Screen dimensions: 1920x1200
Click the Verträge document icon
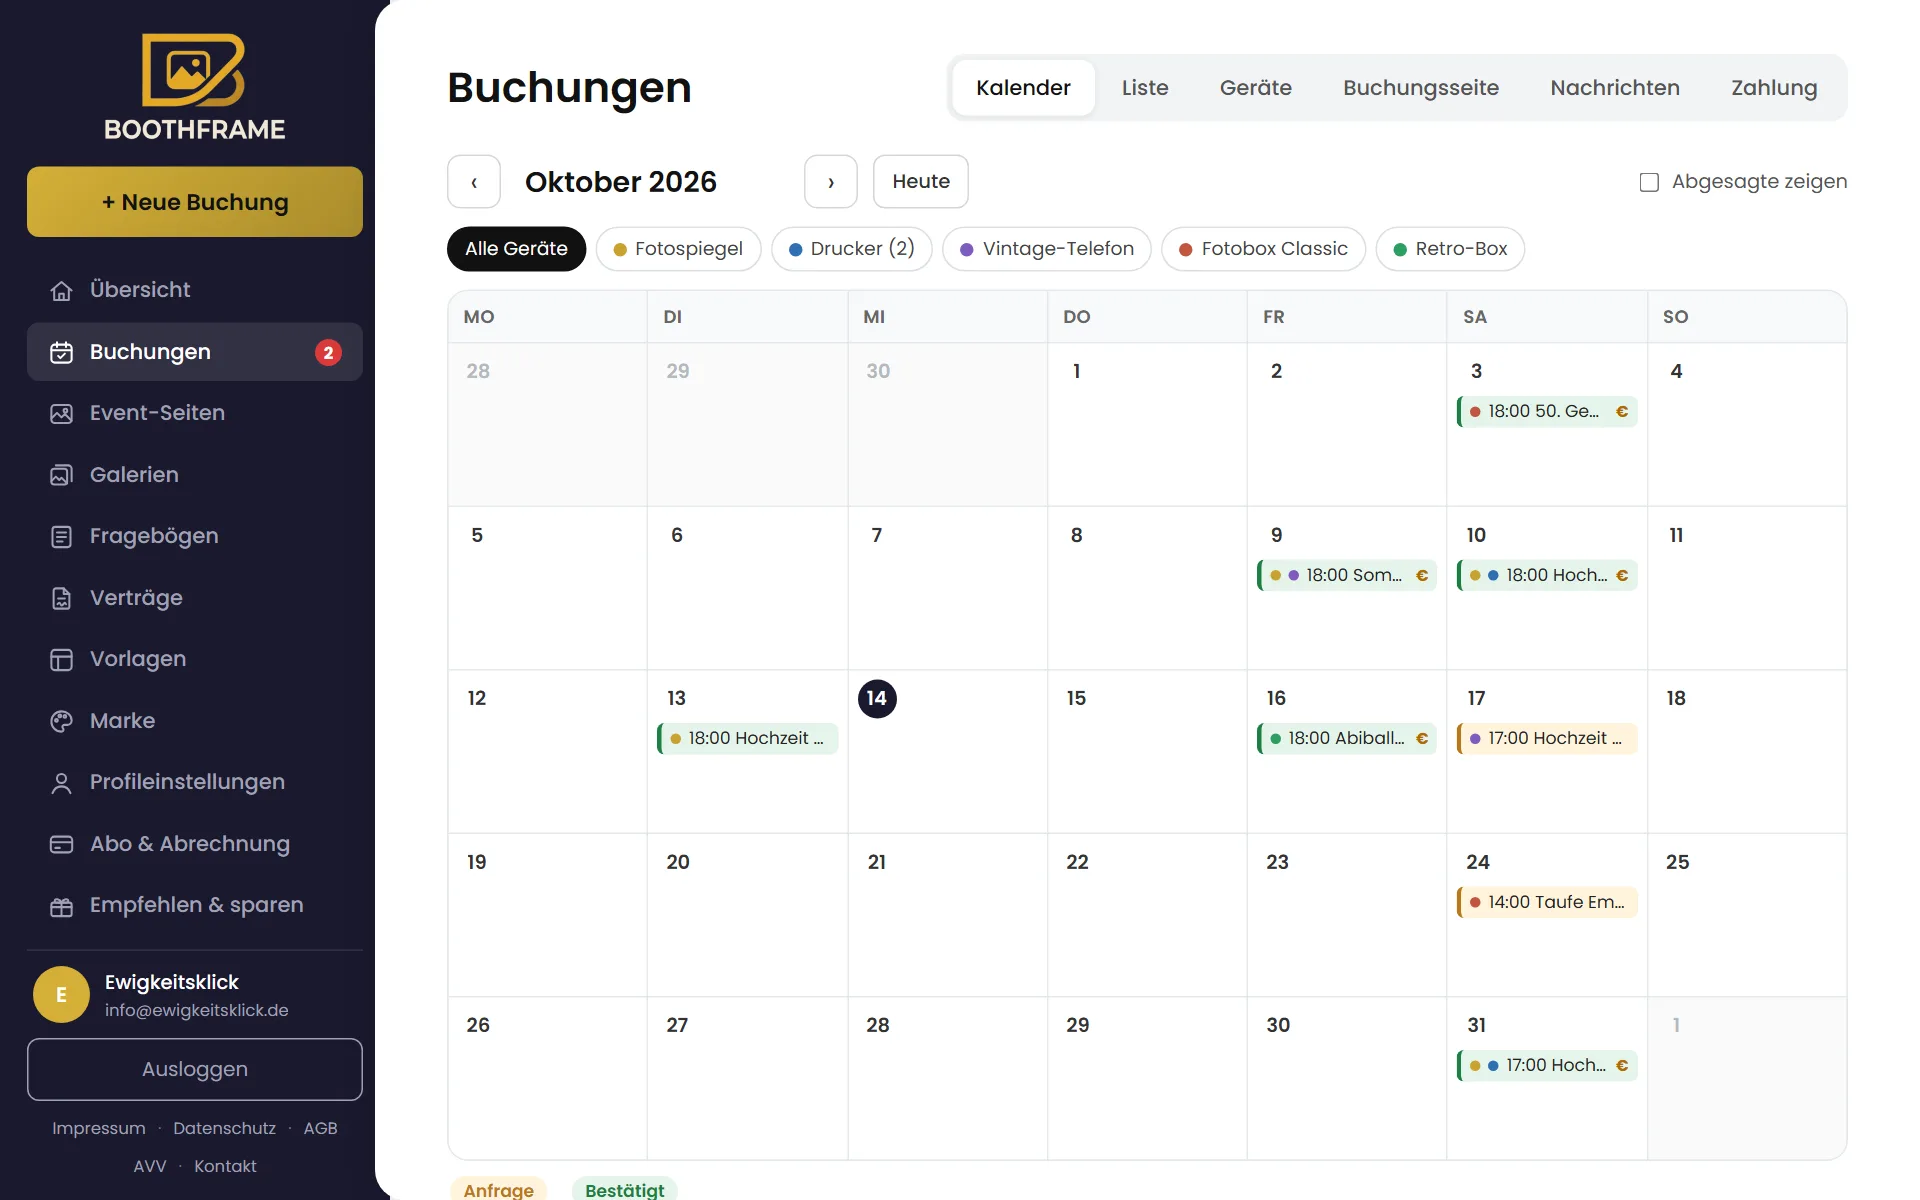pos(61,598)
